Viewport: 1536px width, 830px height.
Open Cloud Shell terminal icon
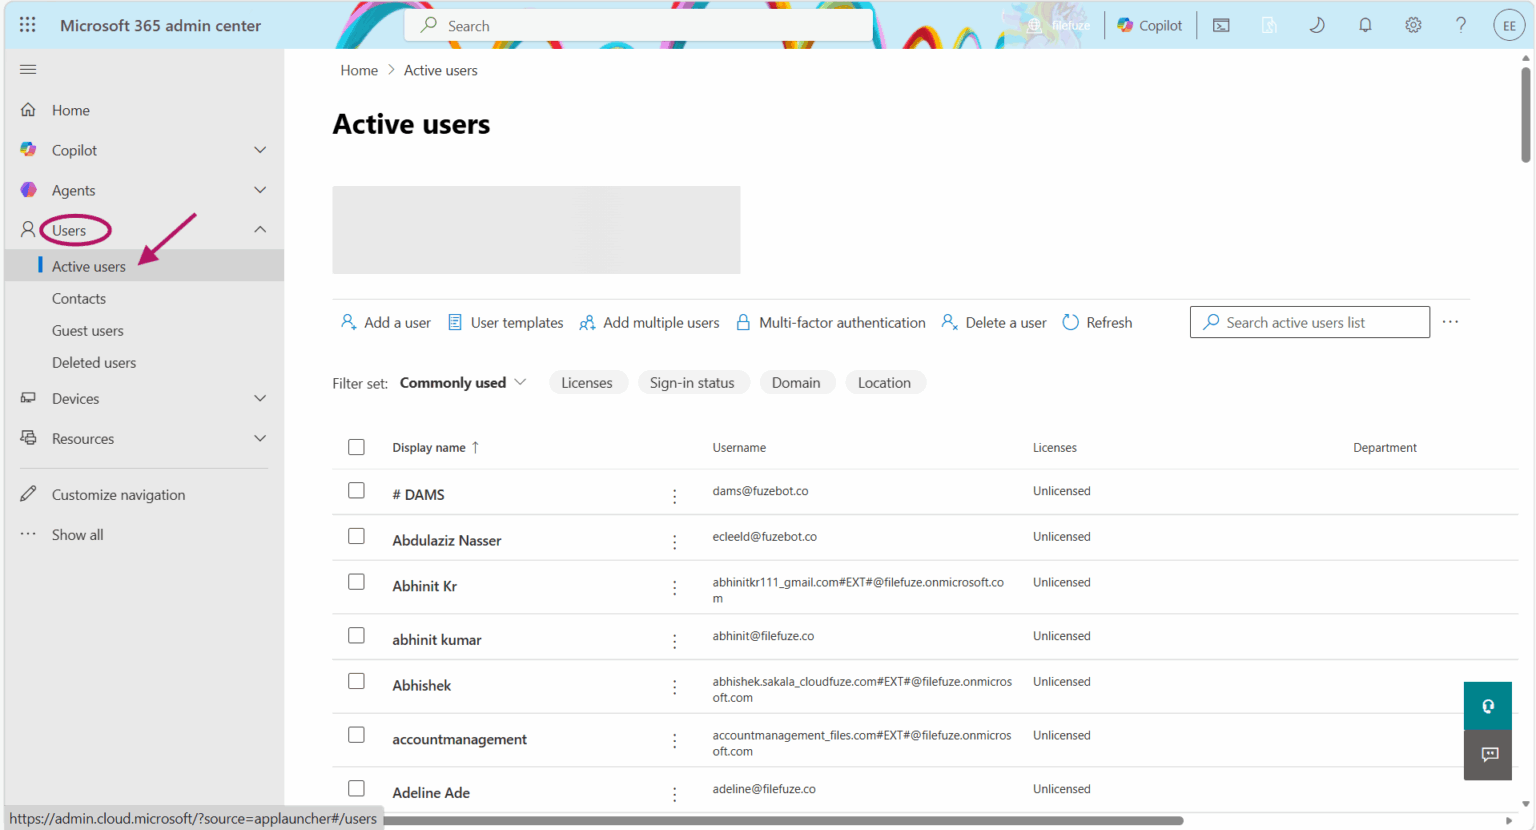pyautogui.click(x=1221, y=25)
